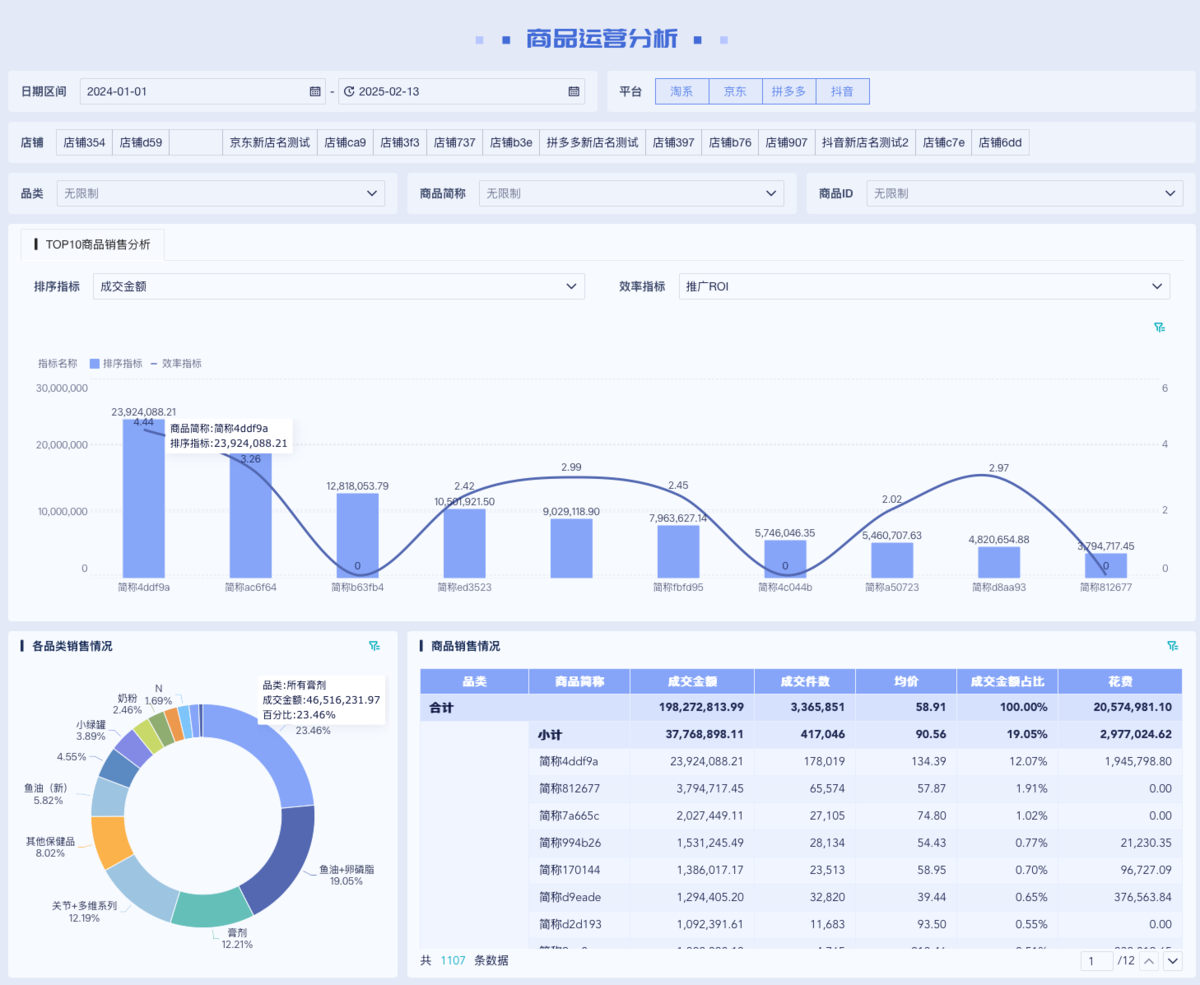Click the filter icon above the TOP10 chart
This screenshot has width=1200, height=985.
[x=1159, y=328]
